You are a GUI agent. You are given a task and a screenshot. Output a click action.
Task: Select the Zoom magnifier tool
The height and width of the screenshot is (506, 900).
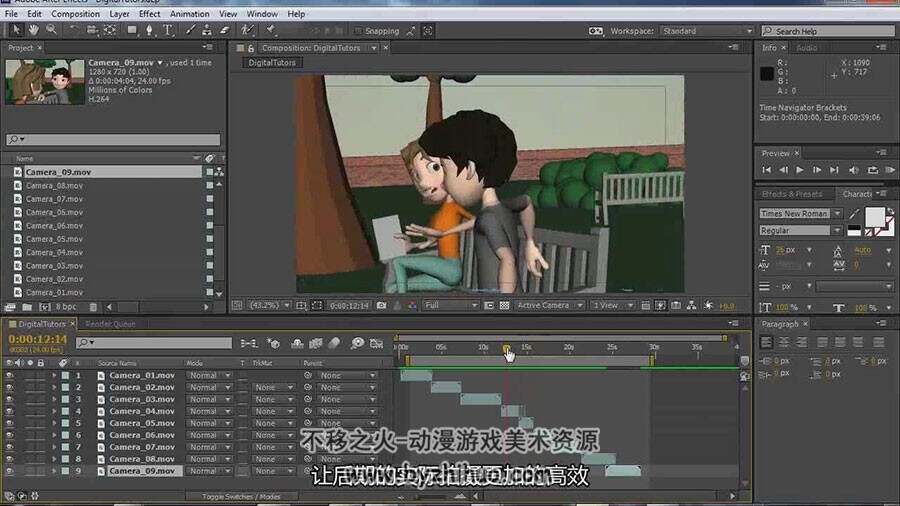[52, 30]
